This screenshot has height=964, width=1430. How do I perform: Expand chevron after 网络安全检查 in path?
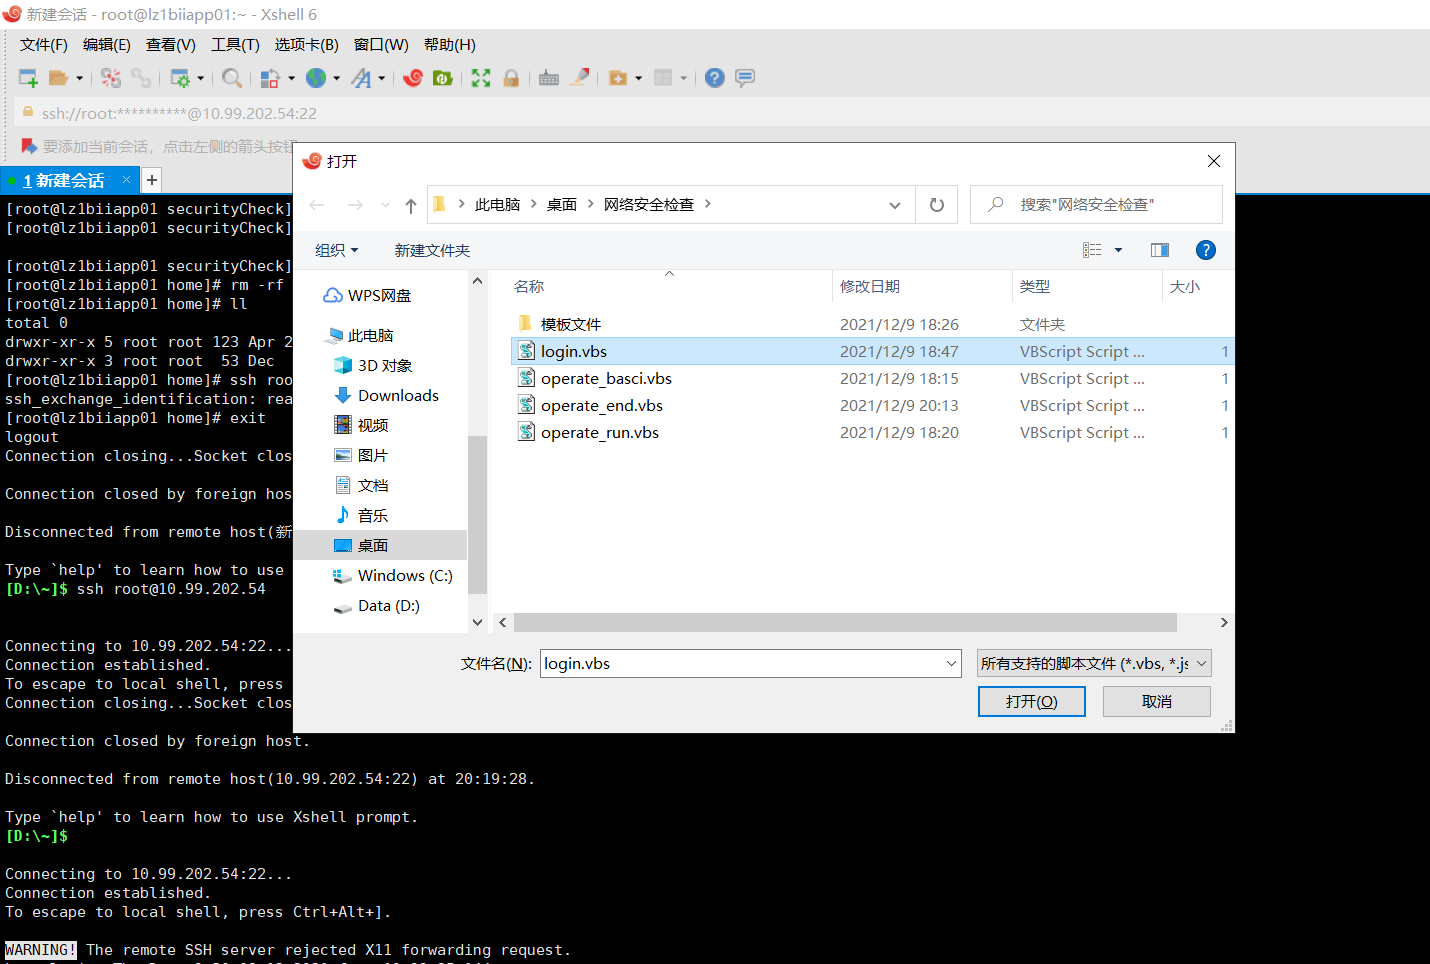[708, 204]
